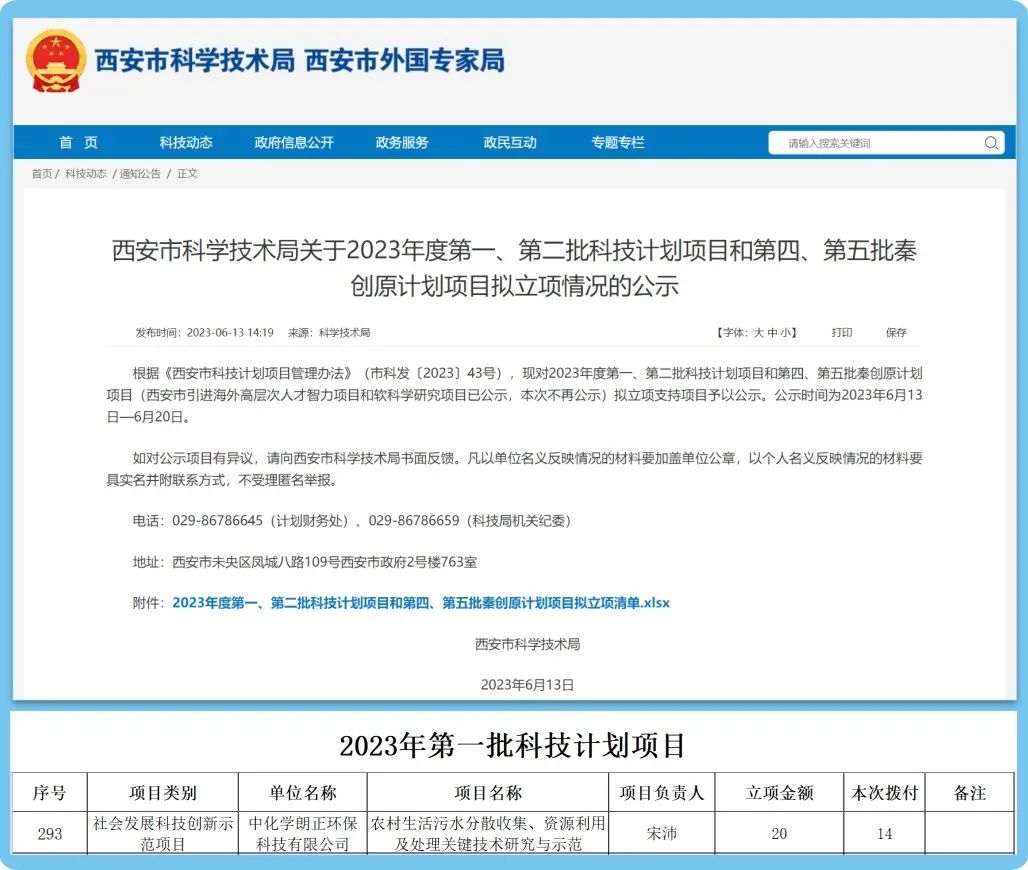
Task: Download the attached 拟立项清单.xlsx file
Action: (421, 603)
